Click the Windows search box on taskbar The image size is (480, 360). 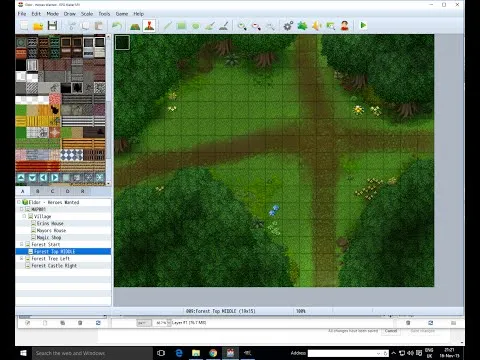[x=92, y=353]
